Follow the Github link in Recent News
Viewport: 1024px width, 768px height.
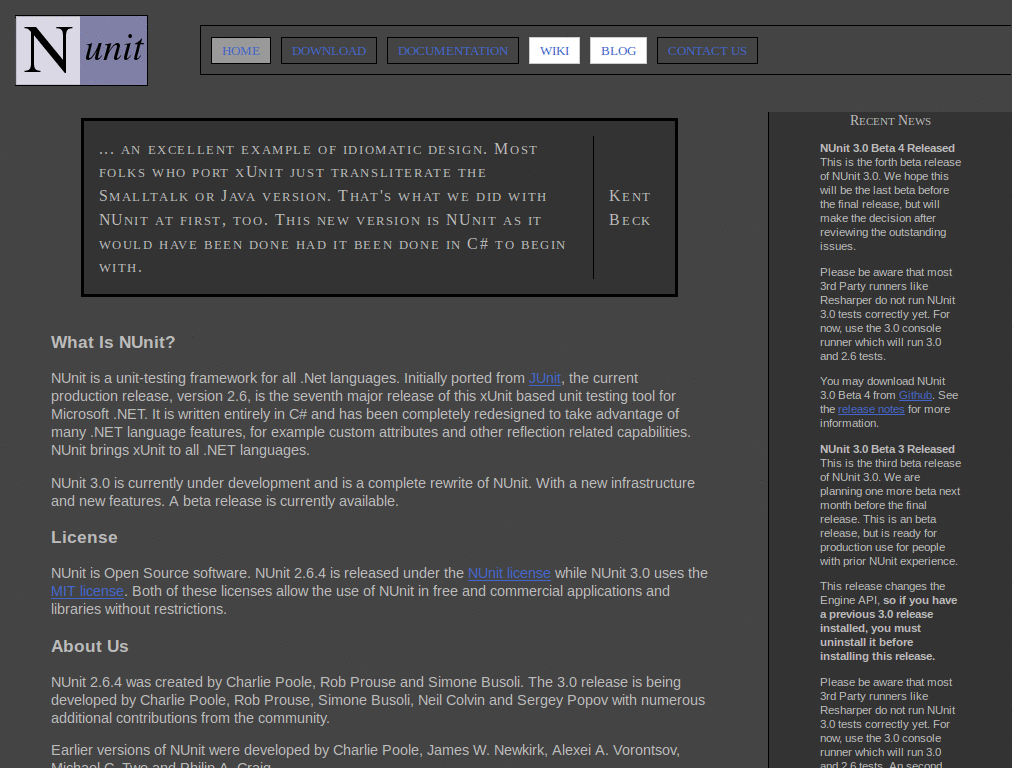(915, 395)
